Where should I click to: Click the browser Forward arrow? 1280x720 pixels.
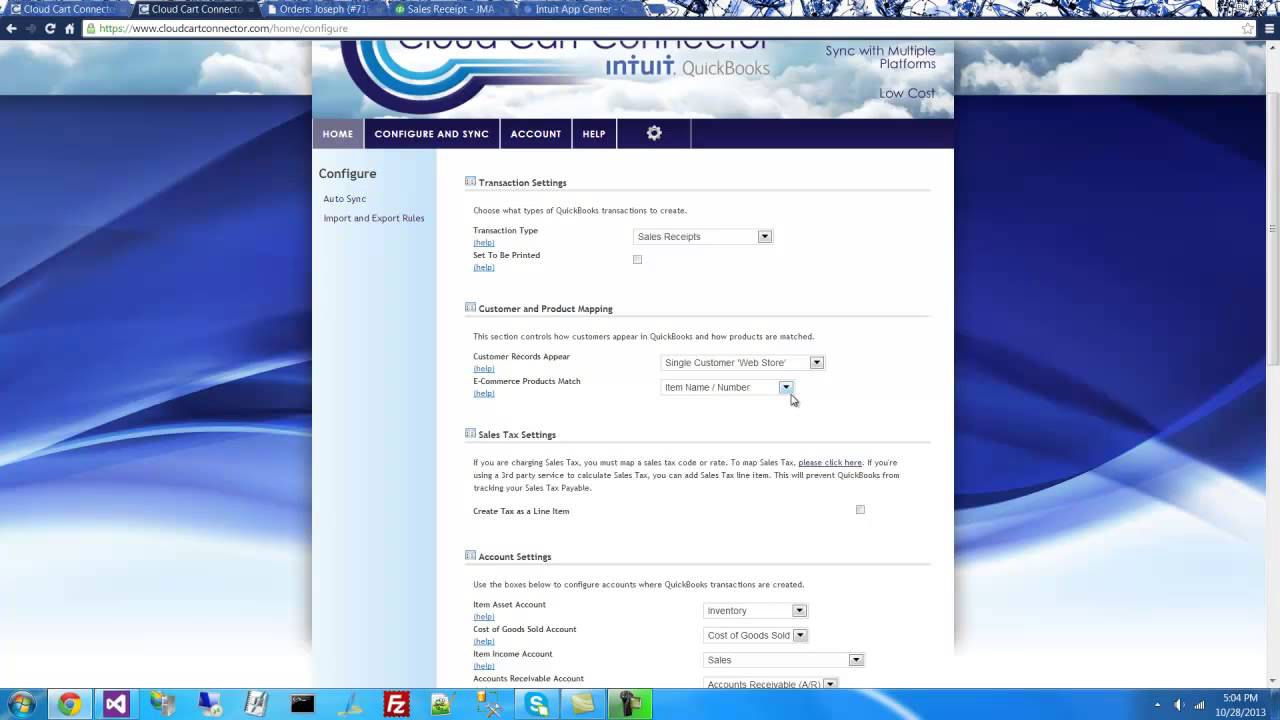coord(30,28)
